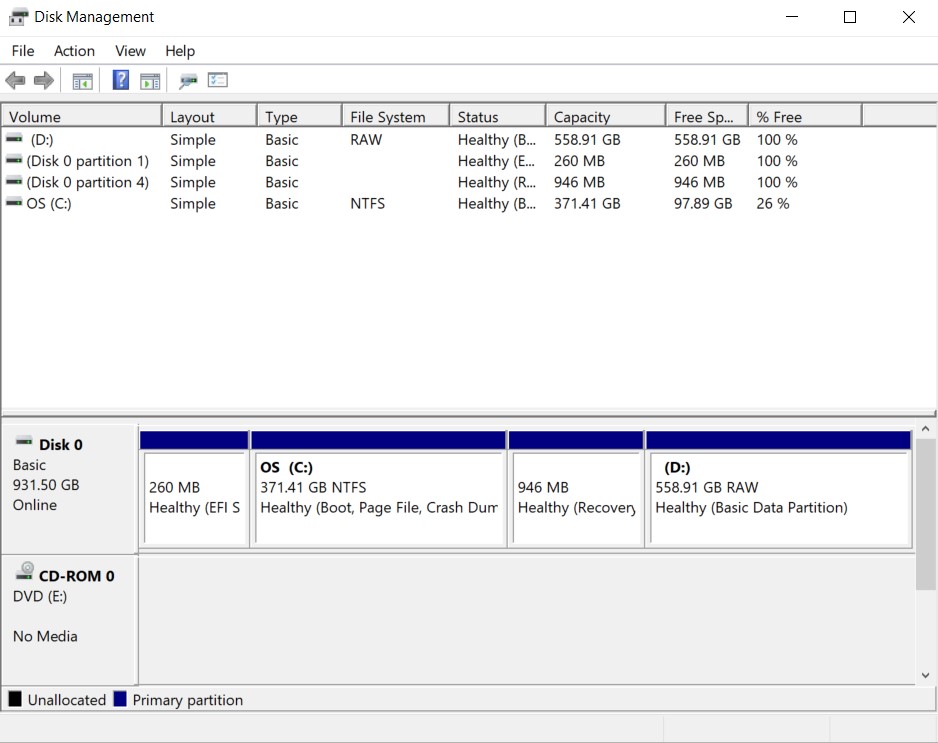Select the 946 MB Recovery partition block
The width and height of the screenshot is (938, 743).
coord(576,489)
